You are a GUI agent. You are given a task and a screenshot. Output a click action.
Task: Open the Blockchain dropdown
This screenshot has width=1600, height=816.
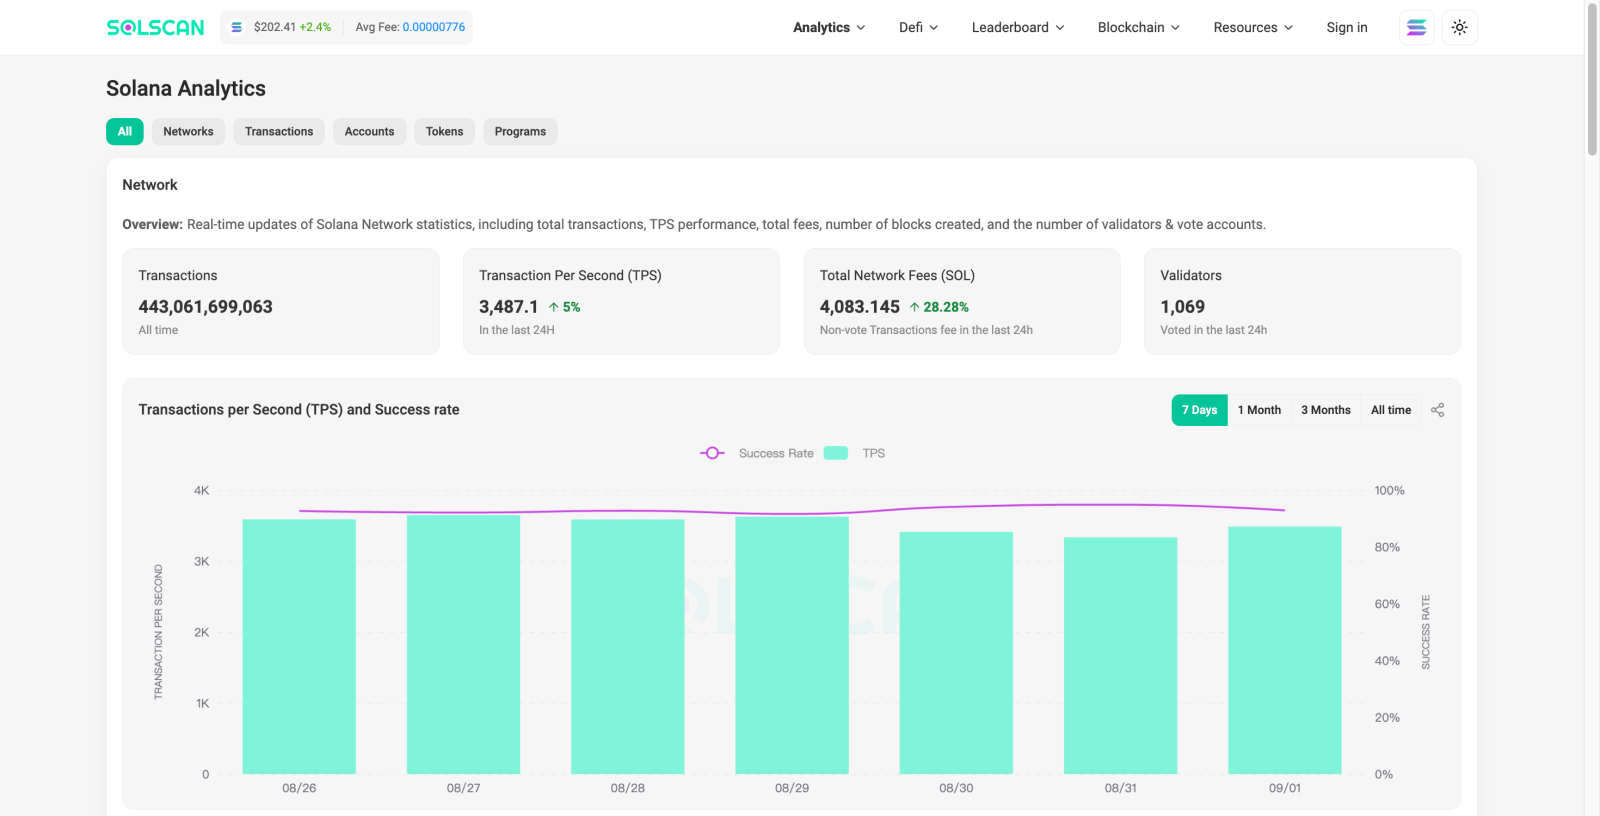[1139, 27]
